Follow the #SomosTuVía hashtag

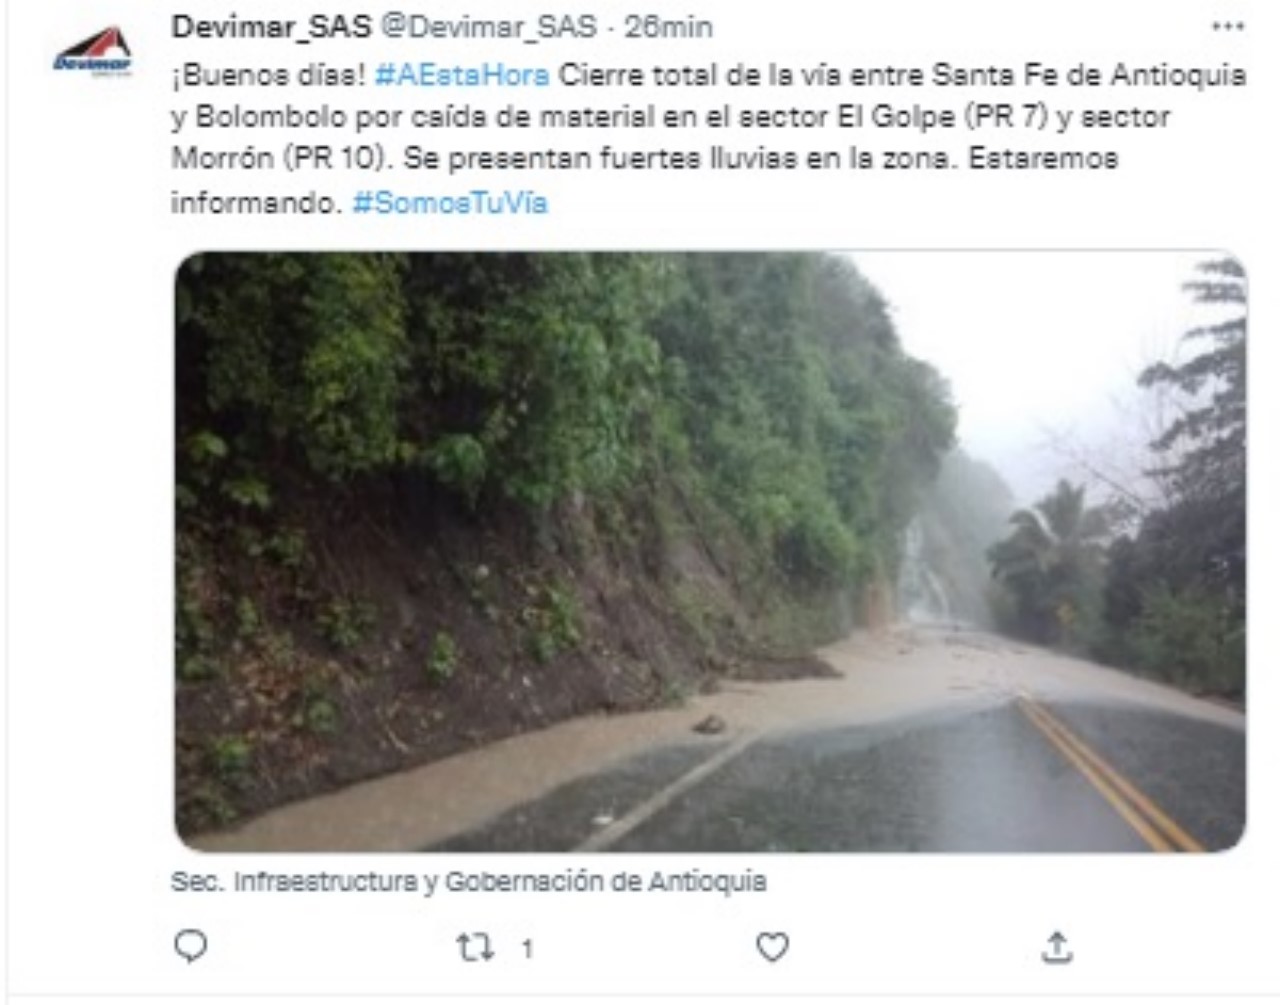click(x=450, y=203)
